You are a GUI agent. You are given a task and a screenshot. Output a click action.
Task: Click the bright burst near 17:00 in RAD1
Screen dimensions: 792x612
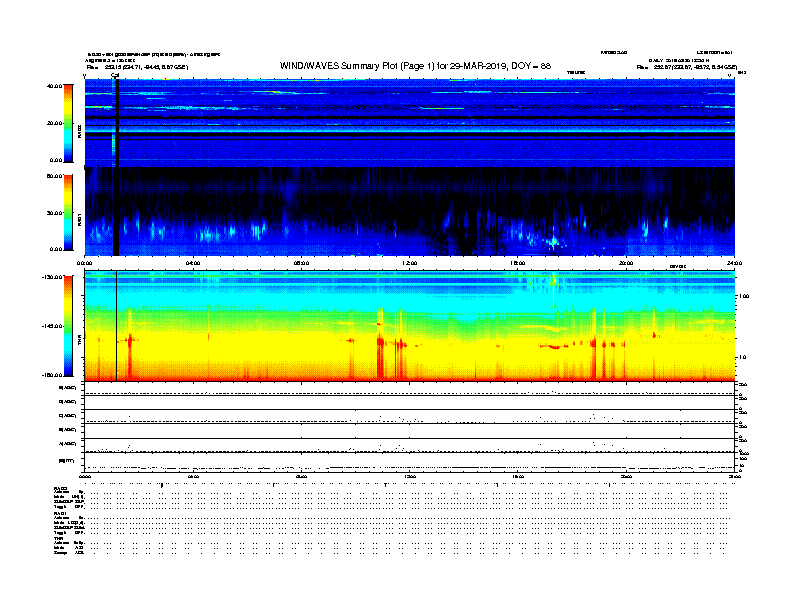(x=554, y=243)
